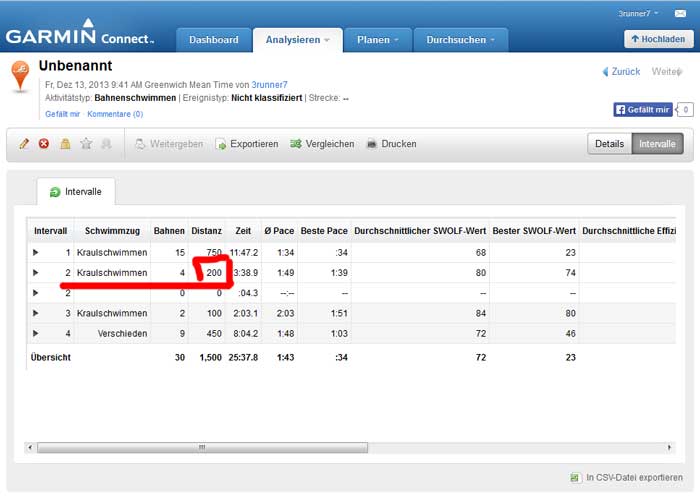This screenshot has width=700, height=499.
Task: Click Exportieren in the toolbar
Action: (247, 144)
